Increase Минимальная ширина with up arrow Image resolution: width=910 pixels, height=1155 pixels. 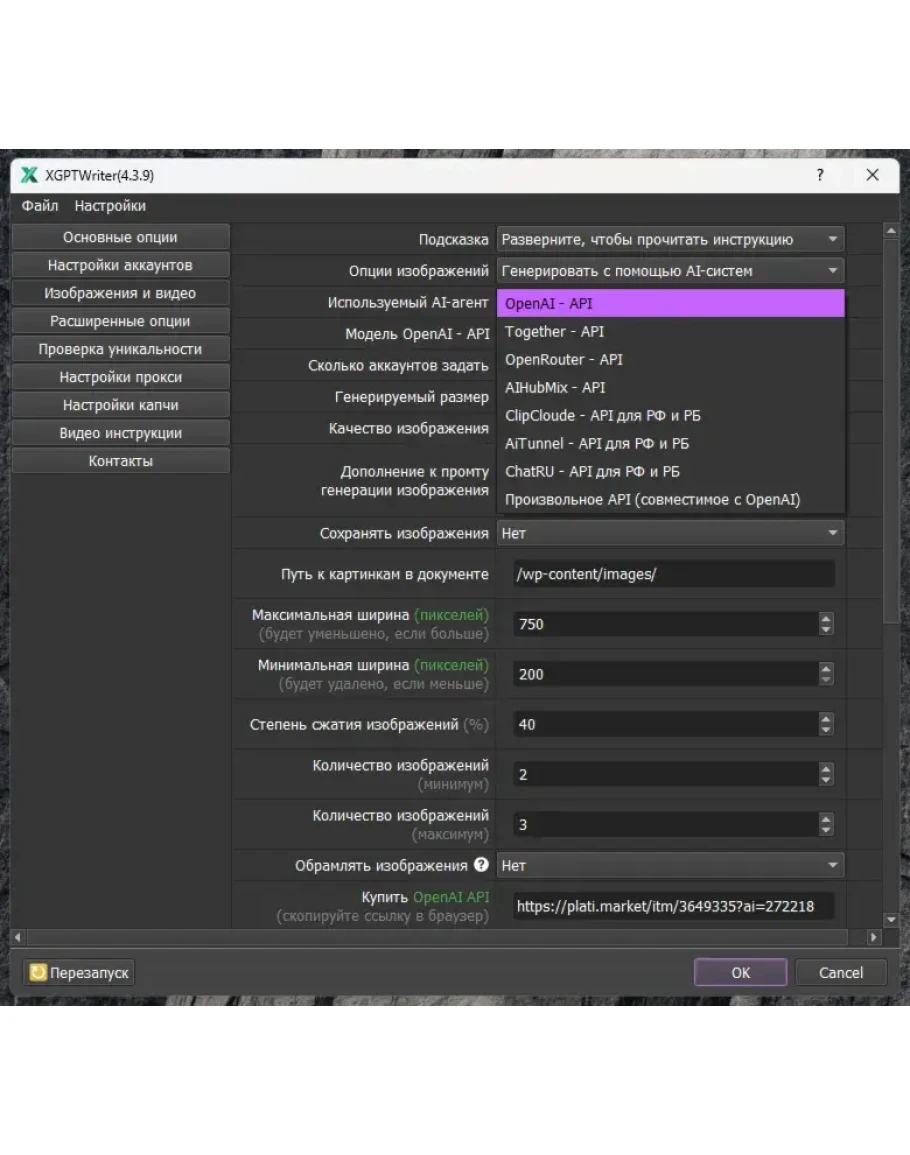[x=826, y=668]
